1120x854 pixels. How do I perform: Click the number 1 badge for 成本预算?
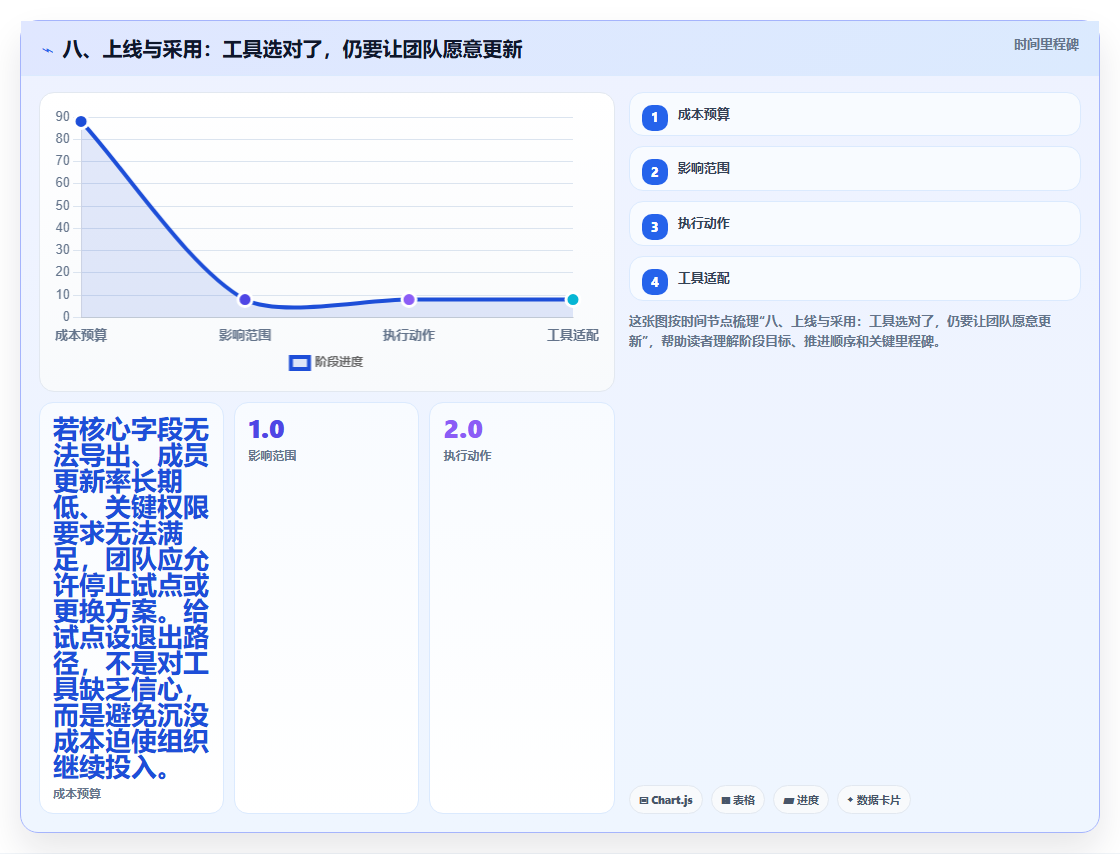(654, 118)
